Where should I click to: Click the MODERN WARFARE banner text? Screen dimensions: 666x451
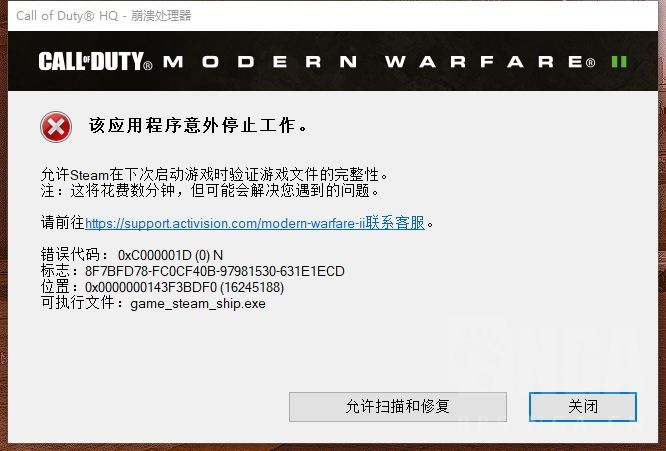[x=379, y=62]
